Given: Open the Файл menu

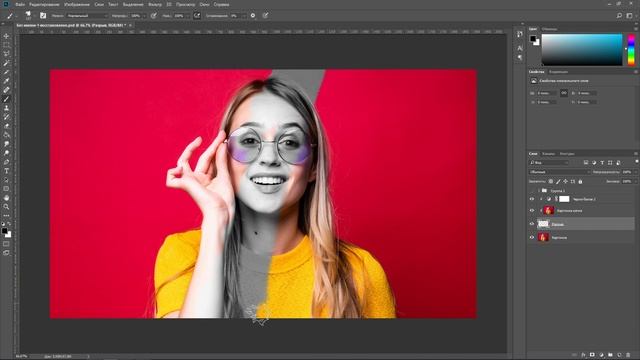Looking at the screenshot, I should 20,4.
